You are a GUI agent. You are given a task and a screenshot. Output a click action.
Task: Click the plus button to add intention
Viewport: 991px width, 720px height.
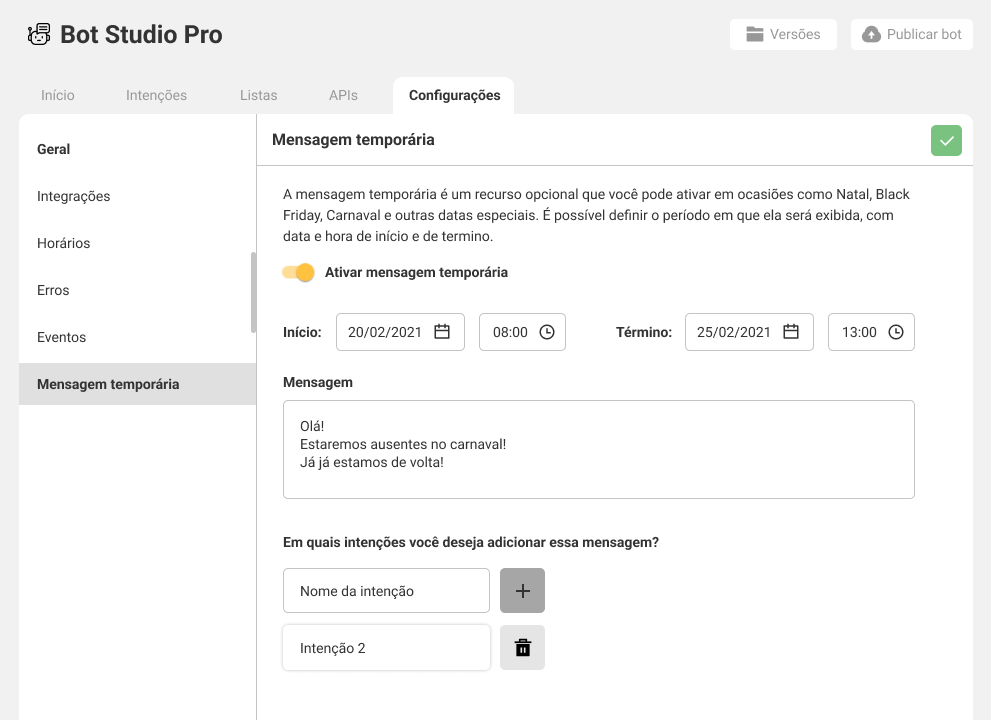[522, 590]
